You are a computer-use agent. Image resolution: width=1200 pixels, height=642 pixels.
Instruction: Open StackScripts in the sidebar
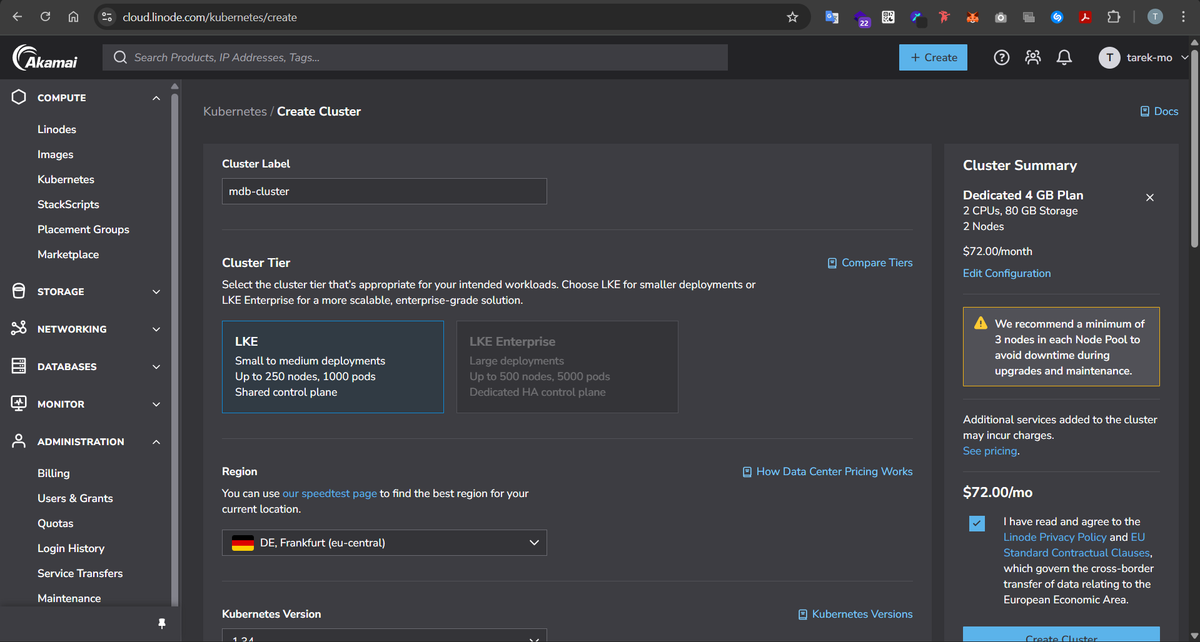point(68,205)
